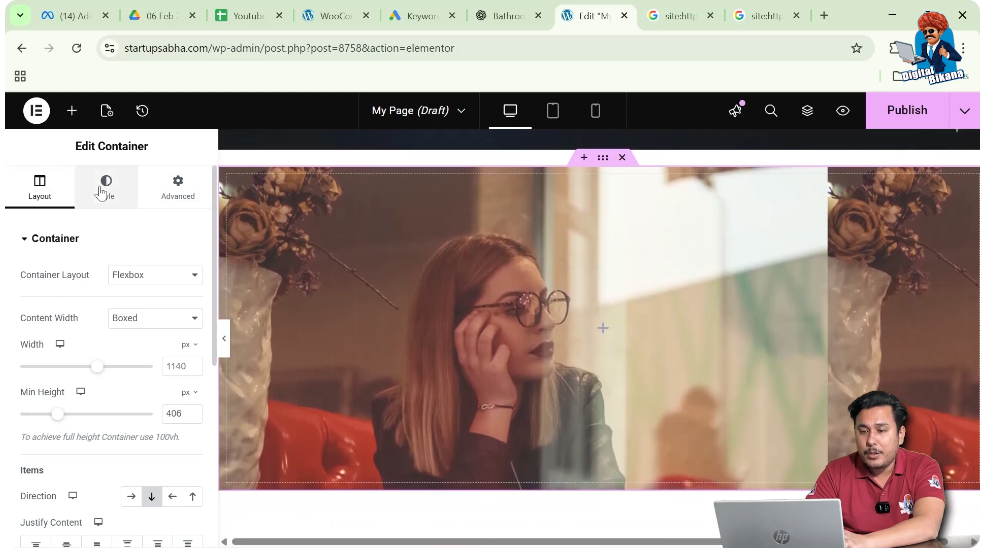Expand the Publish options arrow
The image size is (981, 548).
pos(964,111)
